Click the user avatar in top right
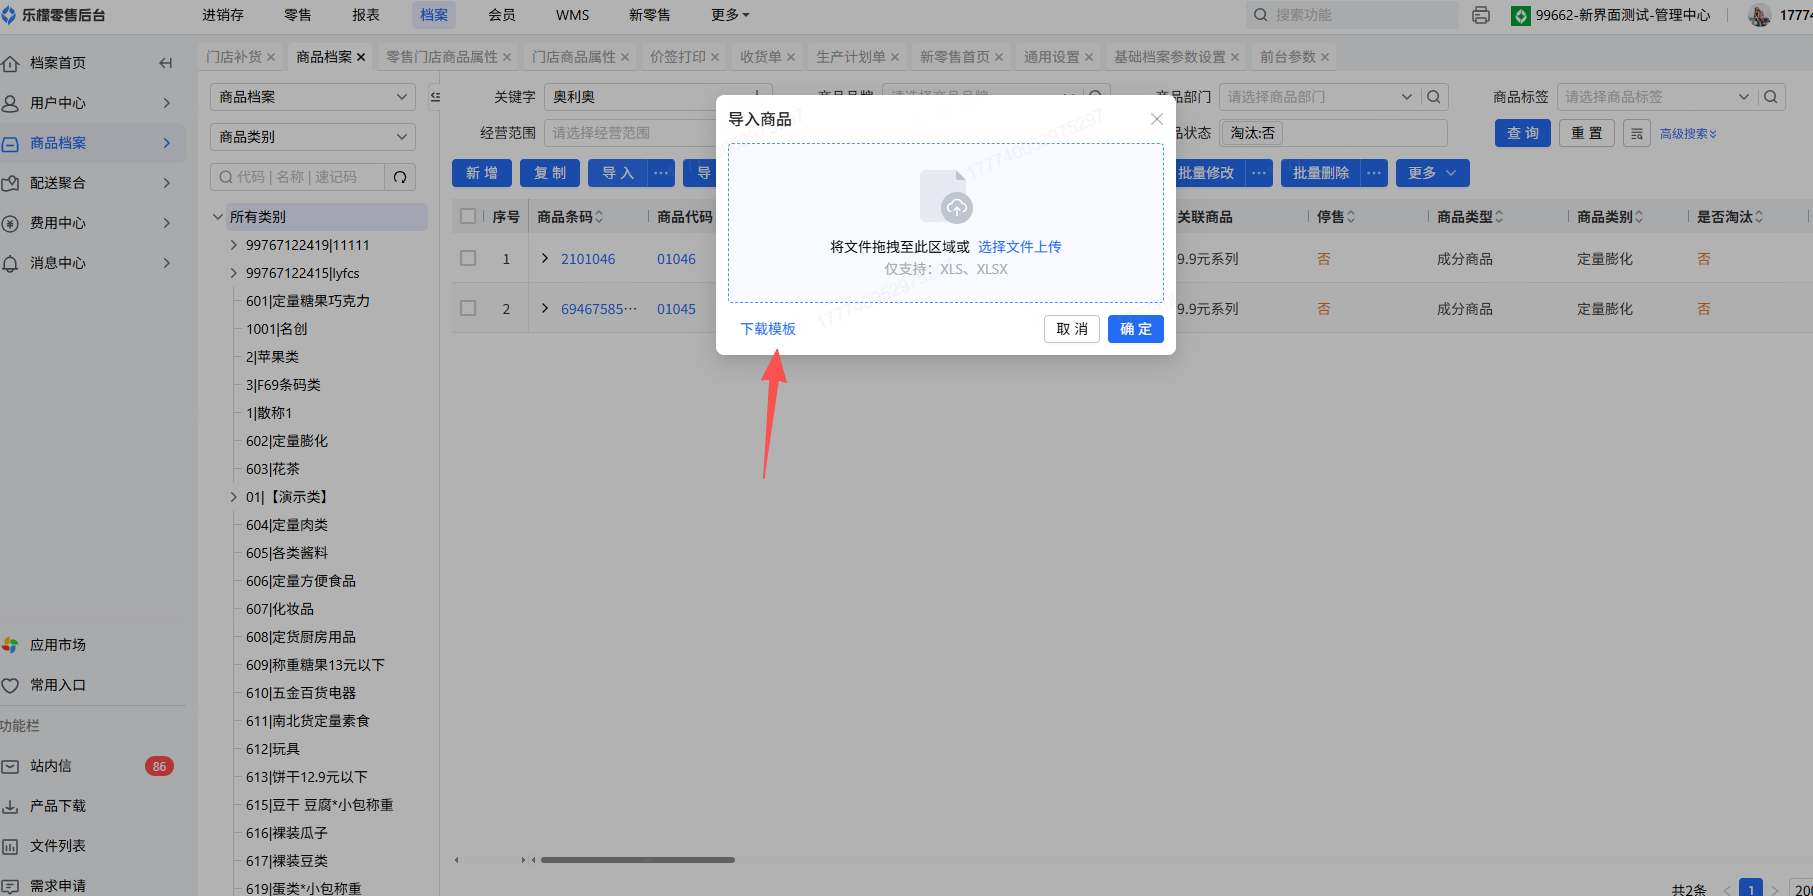Viewport: 1813px width, 896px height. 1759,15
